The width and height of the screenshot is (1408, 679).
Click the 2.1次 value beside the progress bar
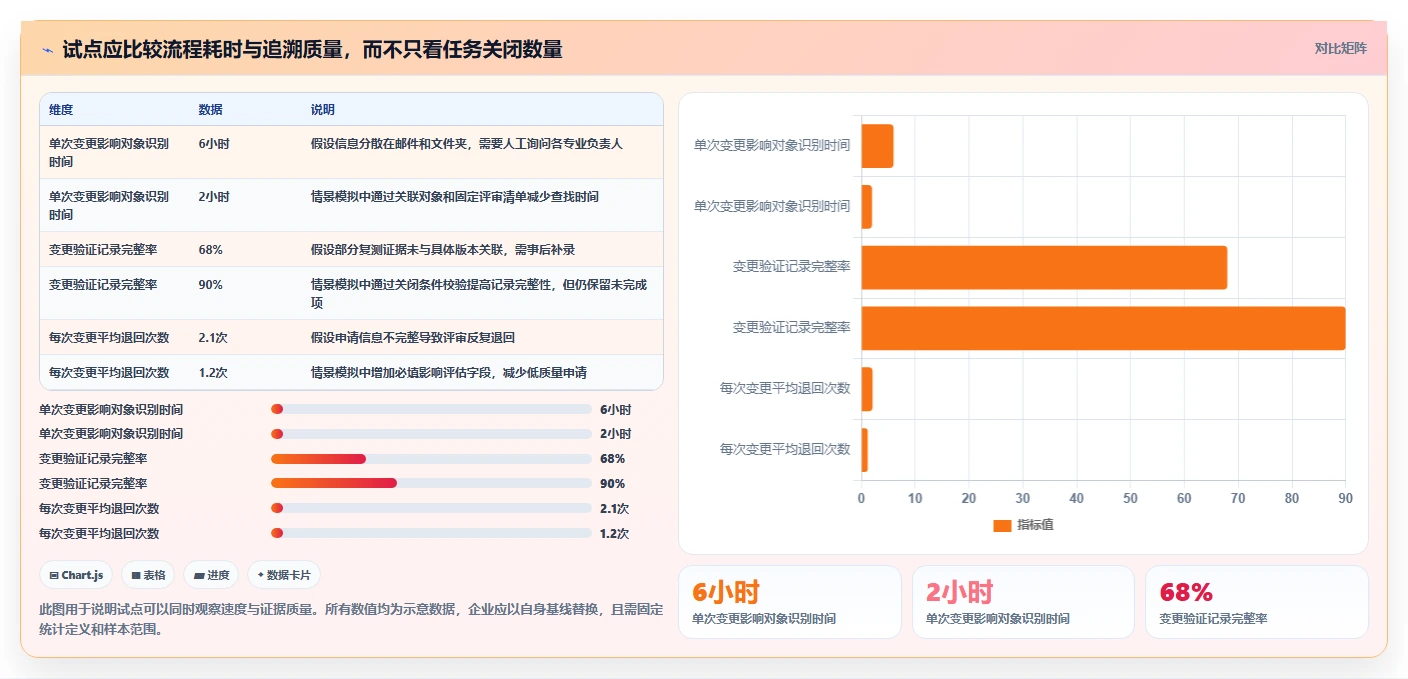point(615,509)
